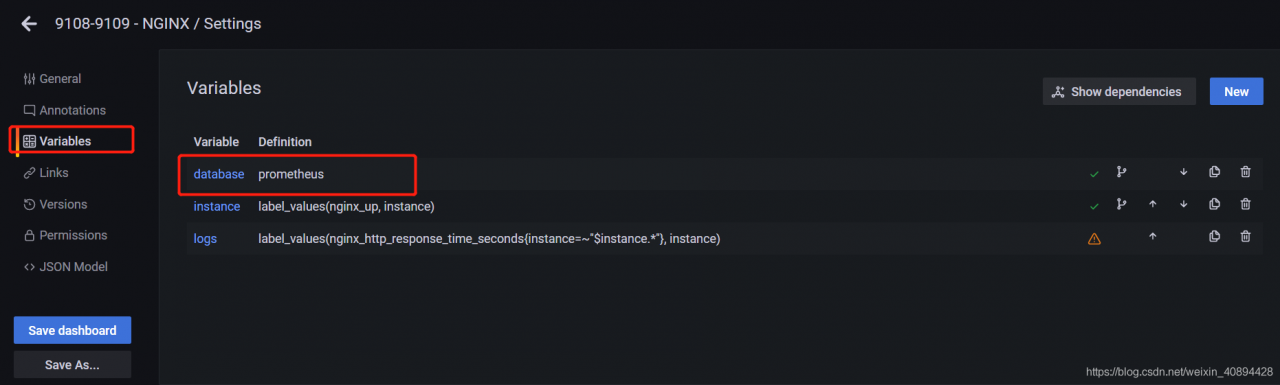Image resolution: width=1280 pixels, height=385 pixels.
Task: Click the logs variable warning triangle icon
Action: pos(1094,238)
